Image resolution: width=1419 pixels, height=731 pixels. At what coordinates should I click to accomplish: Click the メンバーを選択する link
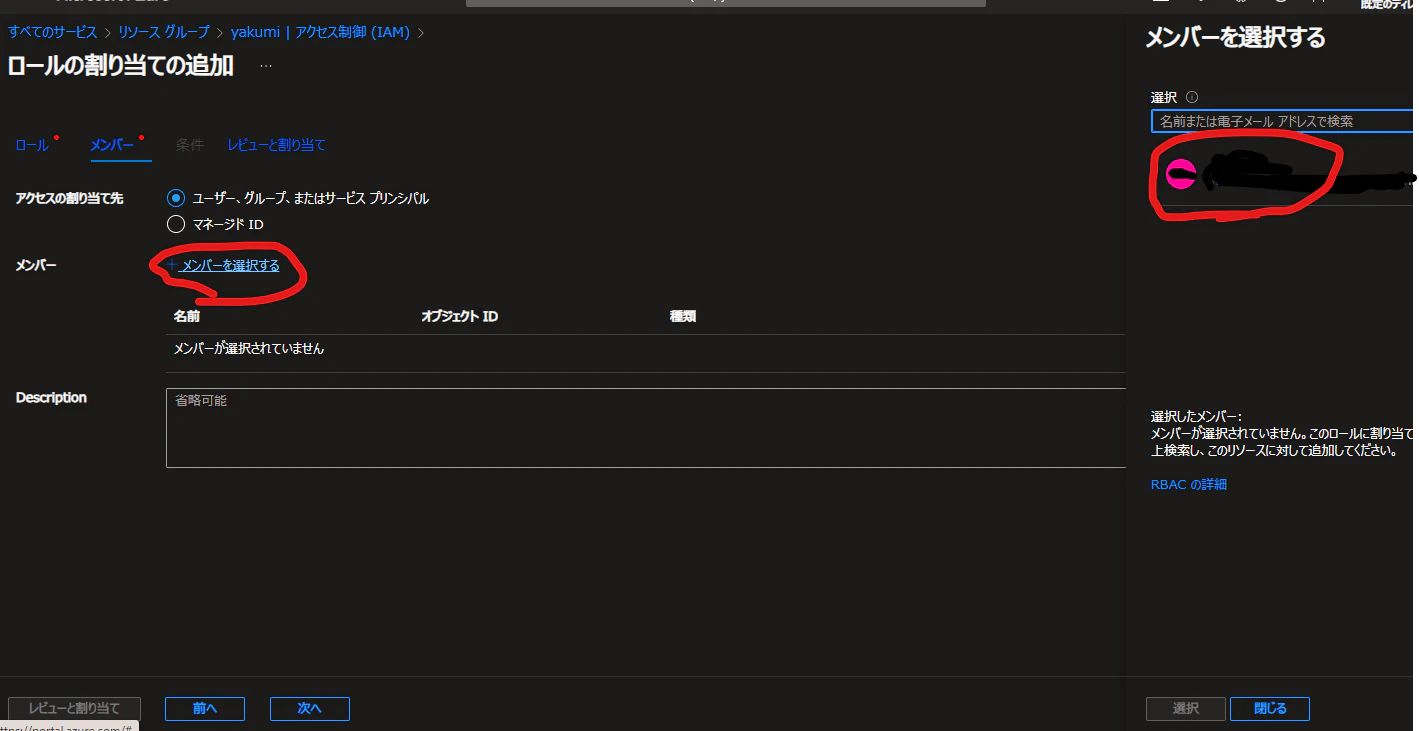tap(231, 265)
